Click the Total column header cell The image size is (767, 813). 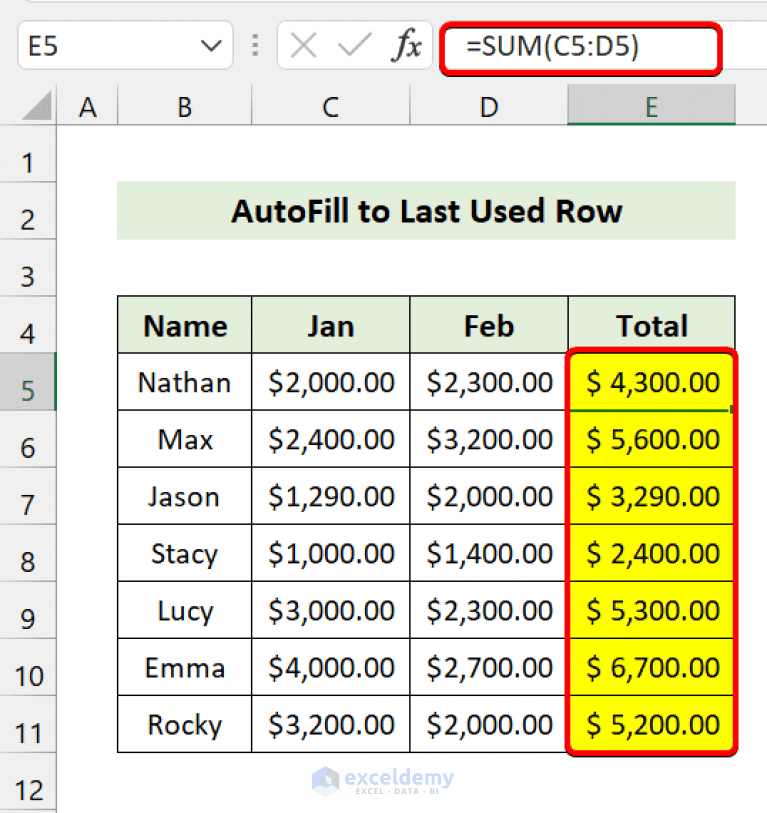651,325
